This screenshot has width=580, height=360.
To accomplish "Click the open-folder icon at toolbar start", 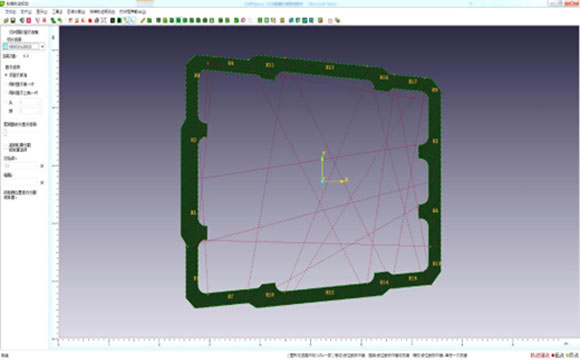I will (6, 20).
